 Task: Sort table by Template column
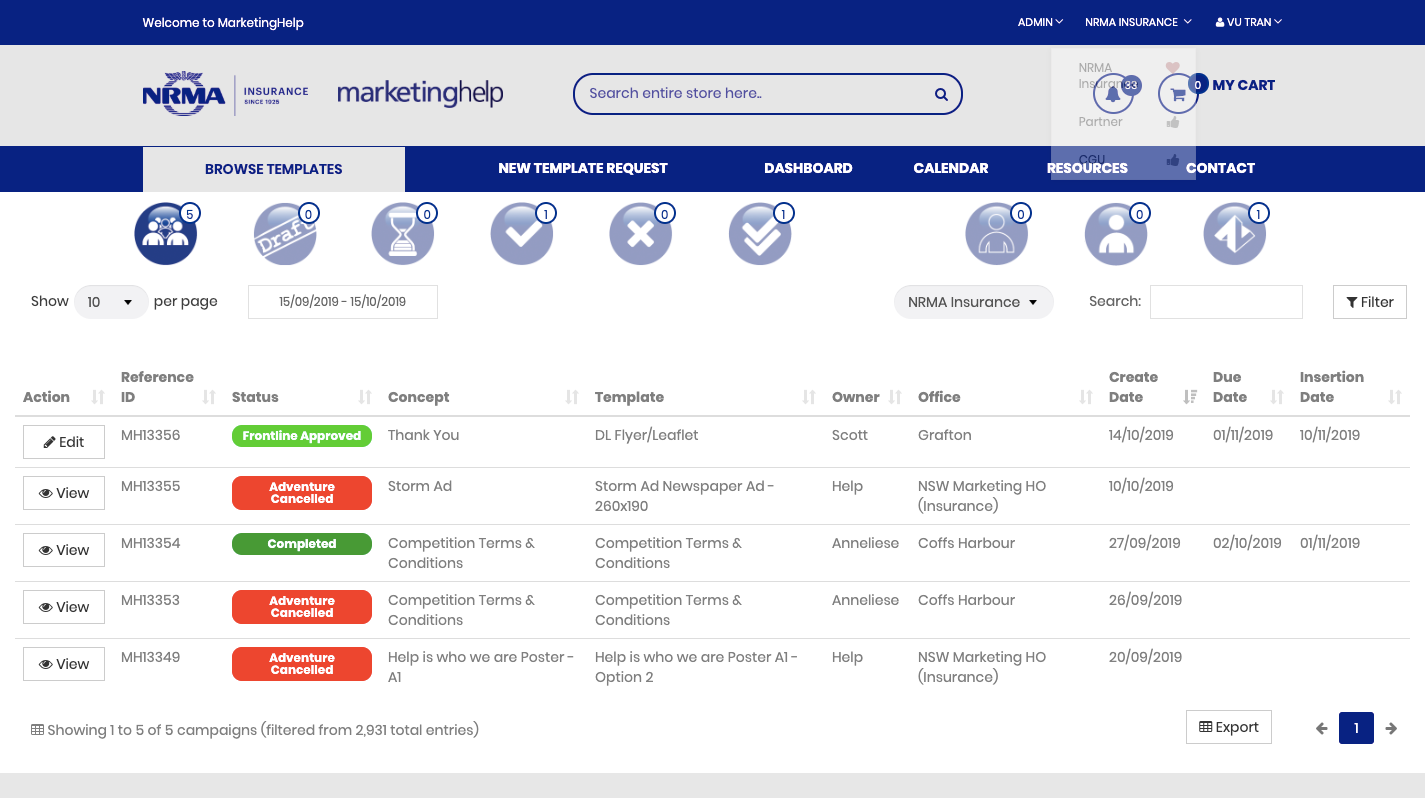click(x=705, y=397)
